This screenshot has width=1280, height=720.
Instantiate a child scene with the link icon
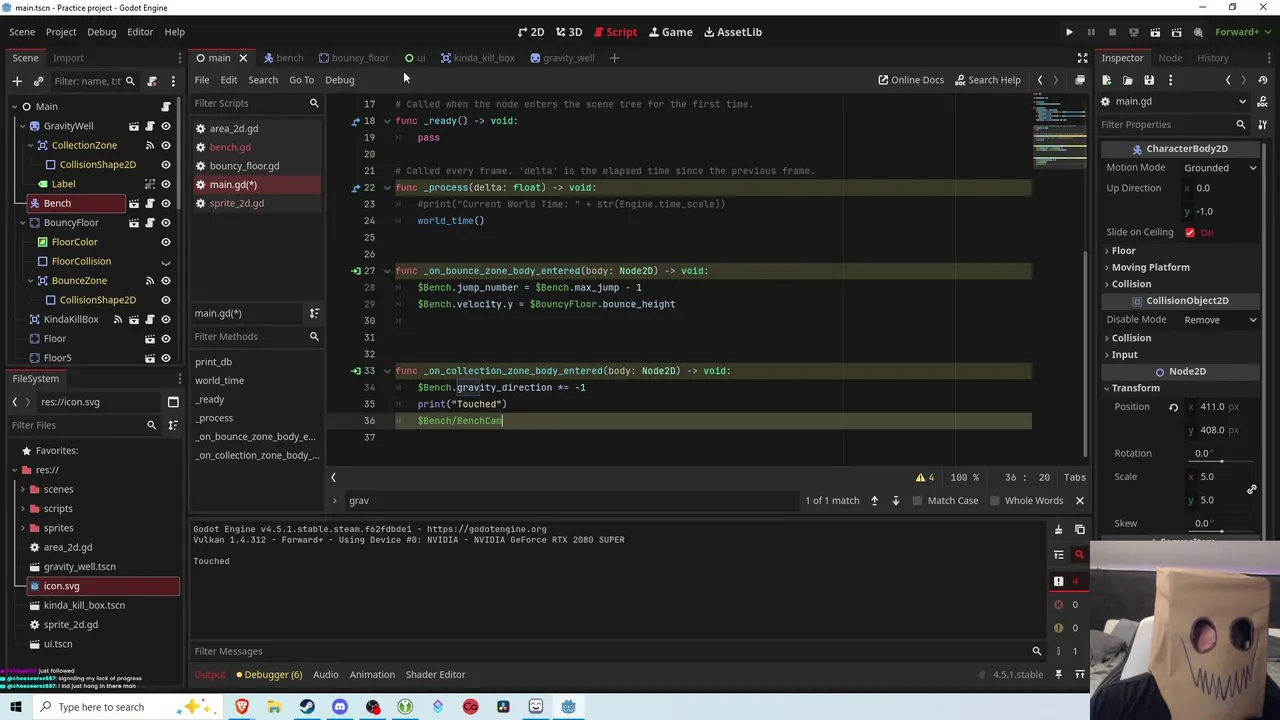coord(38,81)
